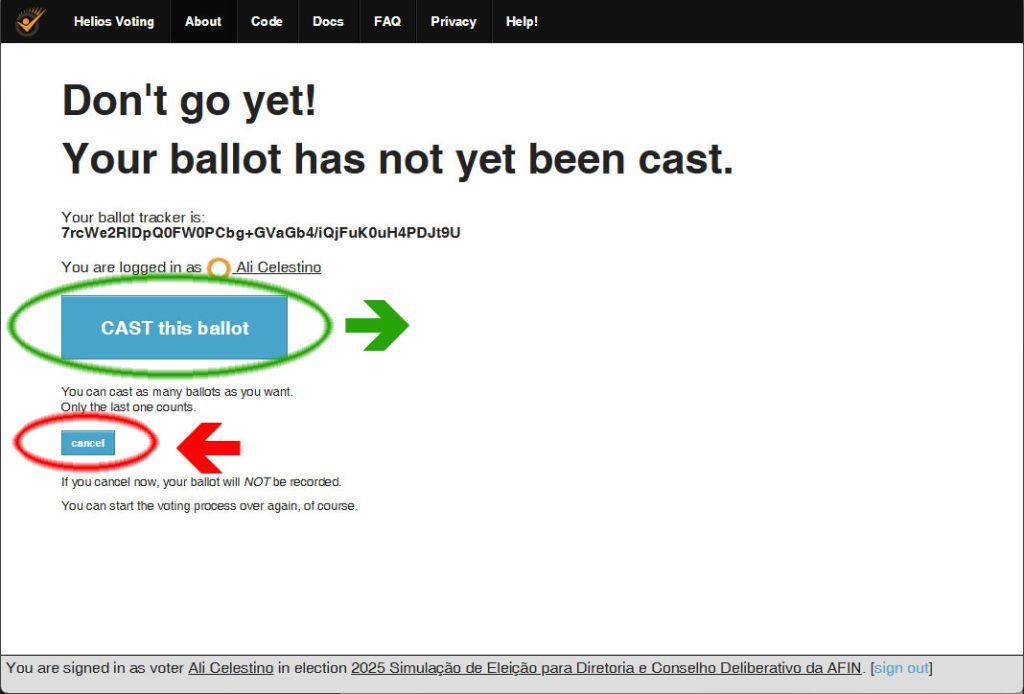Click the Helios logo icon
The height and width of the screenshot is (694, 1024).
click(x=30, y=21)
